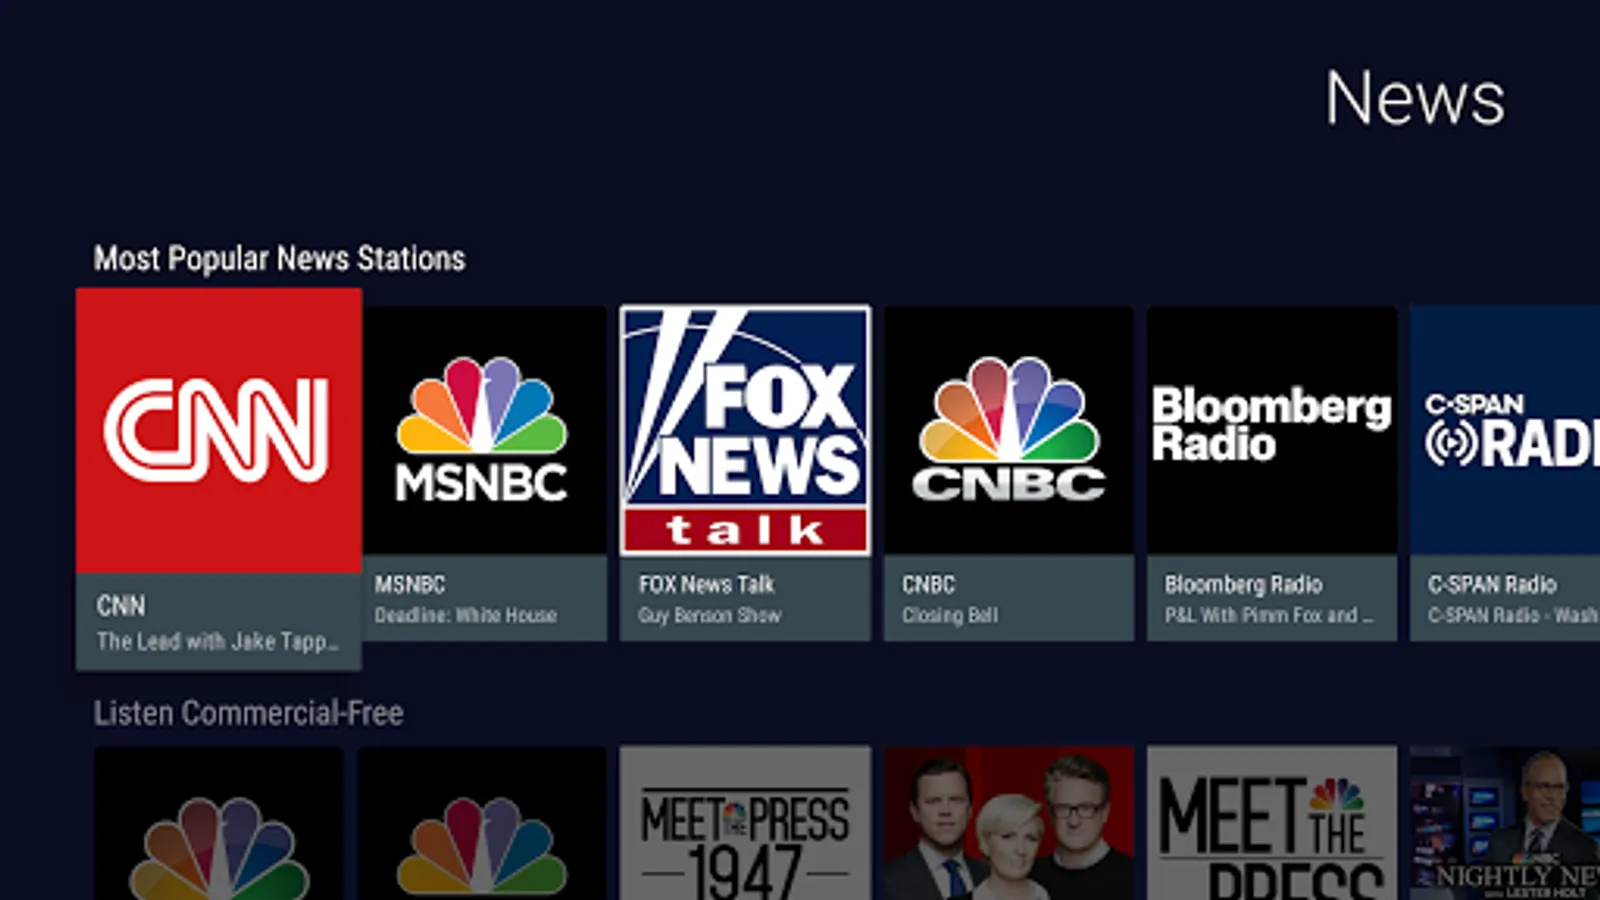Click the 'MSNBC' station name label

410,584
